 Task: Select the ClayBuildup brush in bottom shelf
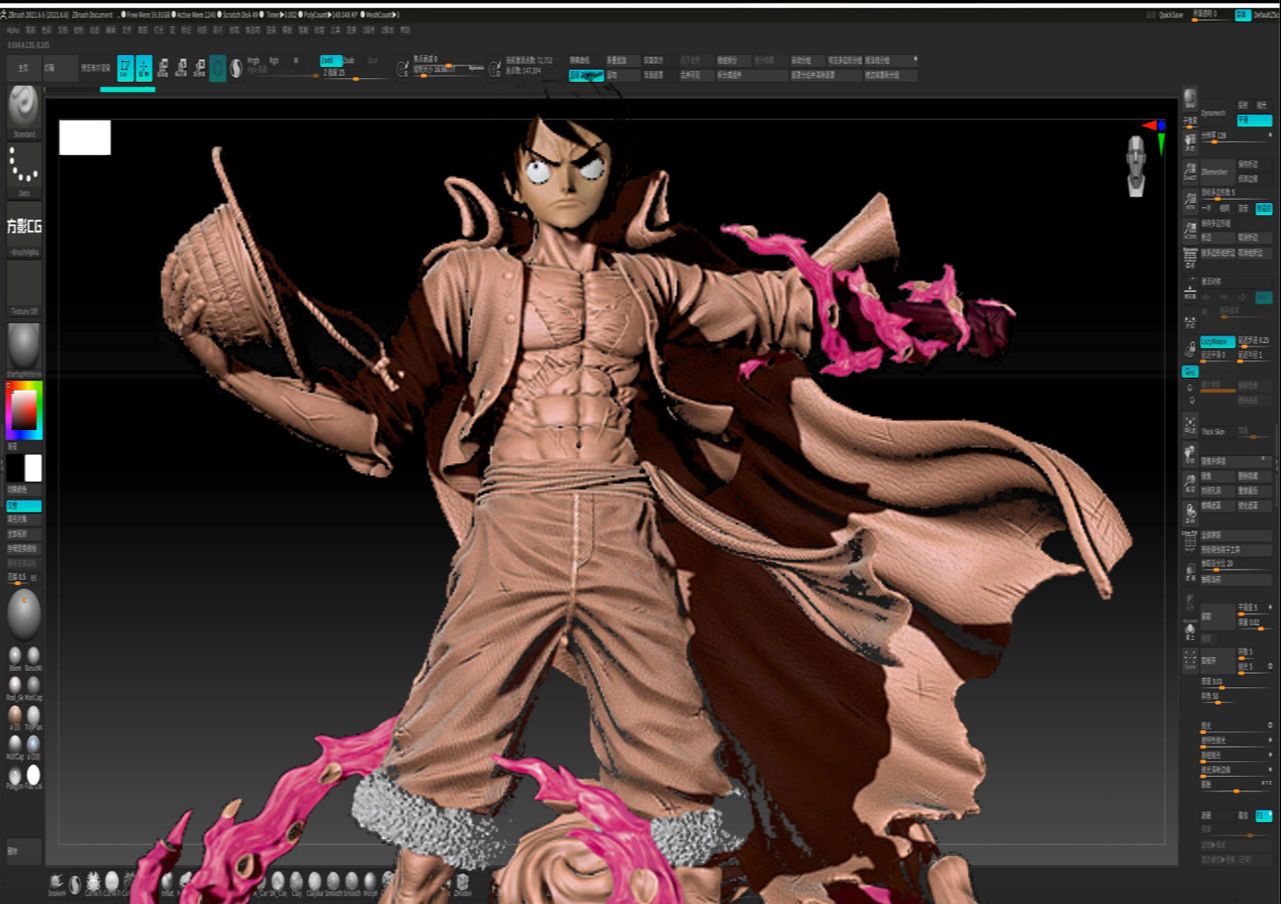[315, 883]
